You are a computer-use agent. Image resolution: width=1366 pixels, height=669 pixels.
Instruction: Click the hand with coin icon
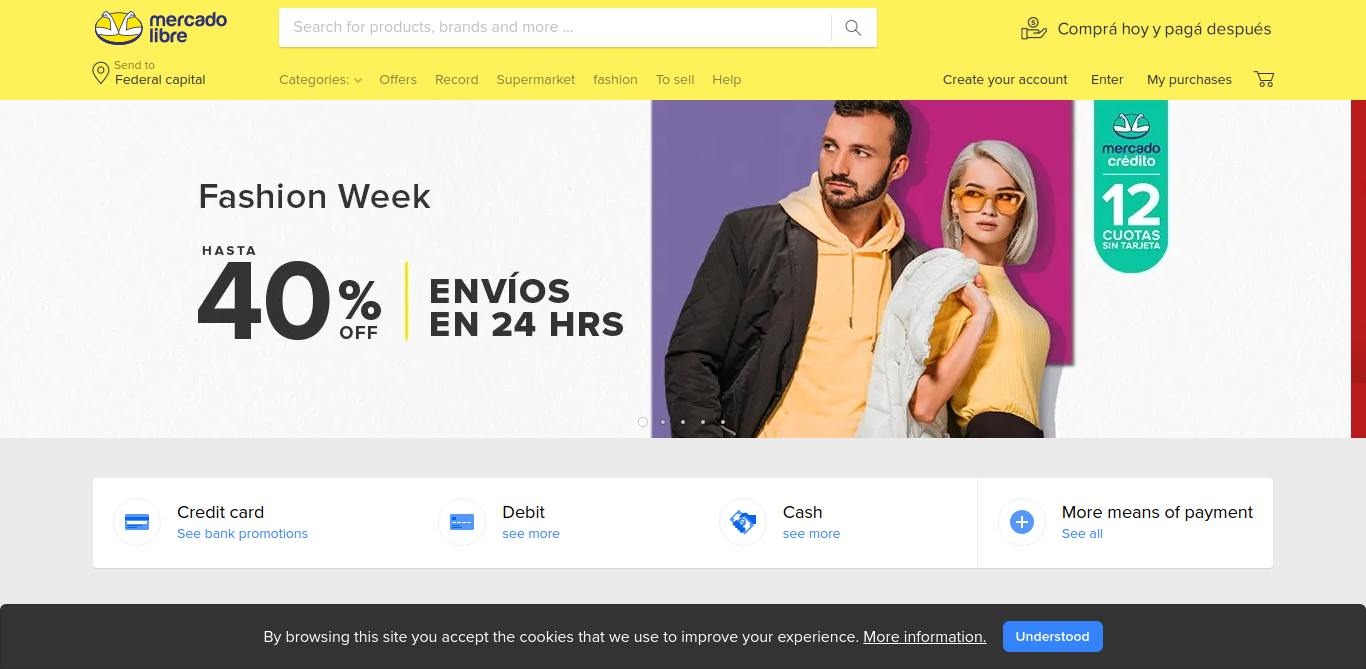point(1033,29)
